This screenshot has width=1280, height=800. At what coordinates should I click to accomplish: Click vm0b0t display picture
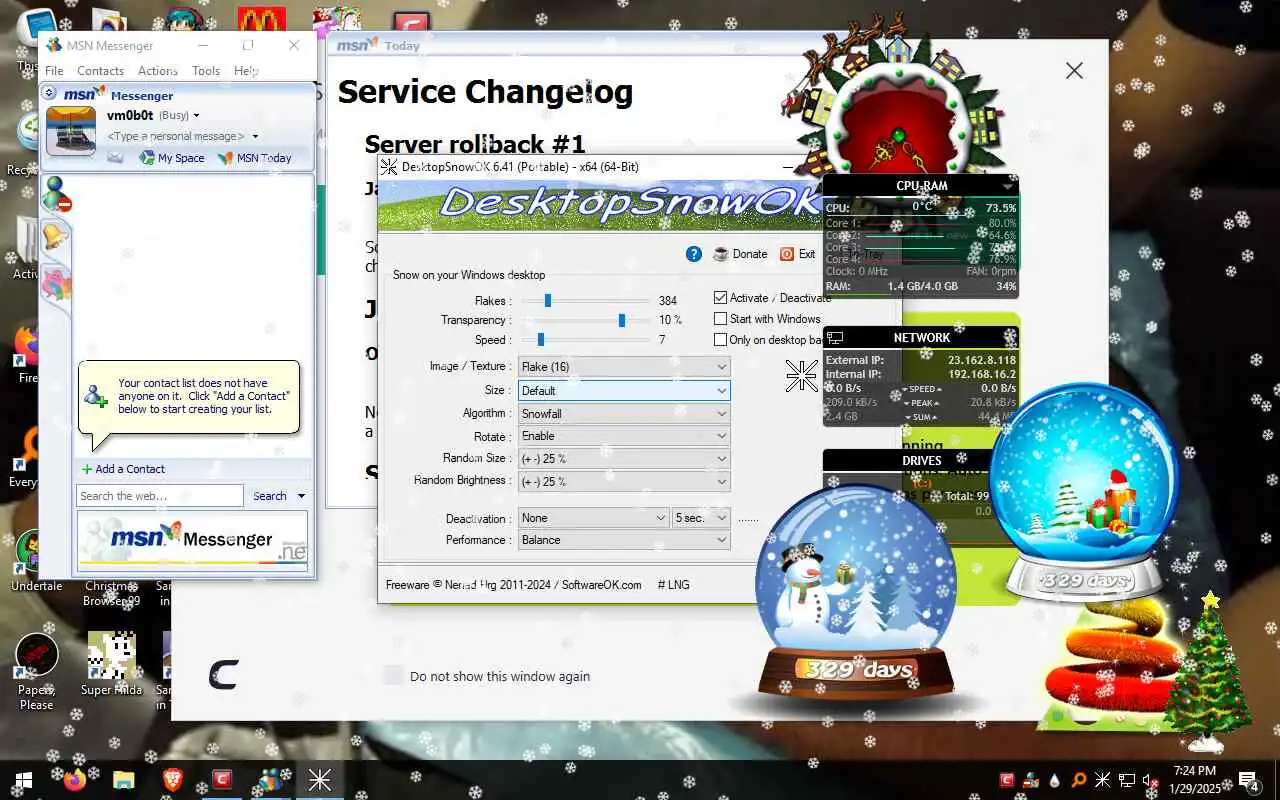pos(71,131)
